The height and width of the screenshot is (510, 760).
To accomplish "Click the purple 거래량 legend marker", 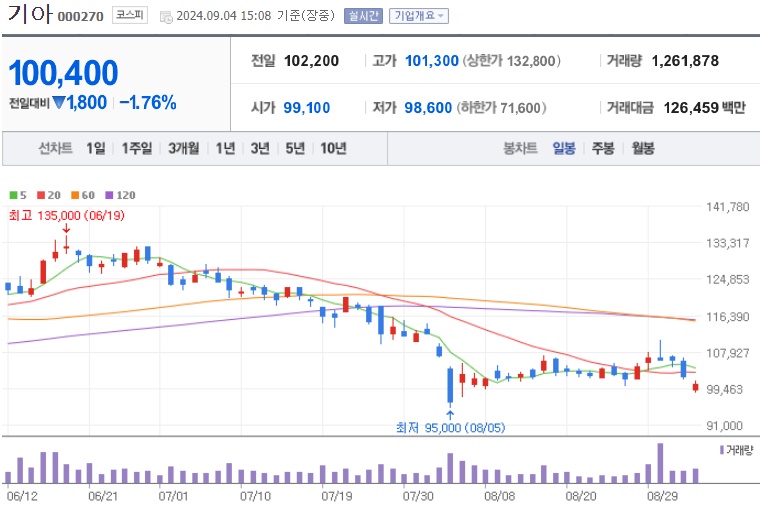I will [x=722, y=450].
